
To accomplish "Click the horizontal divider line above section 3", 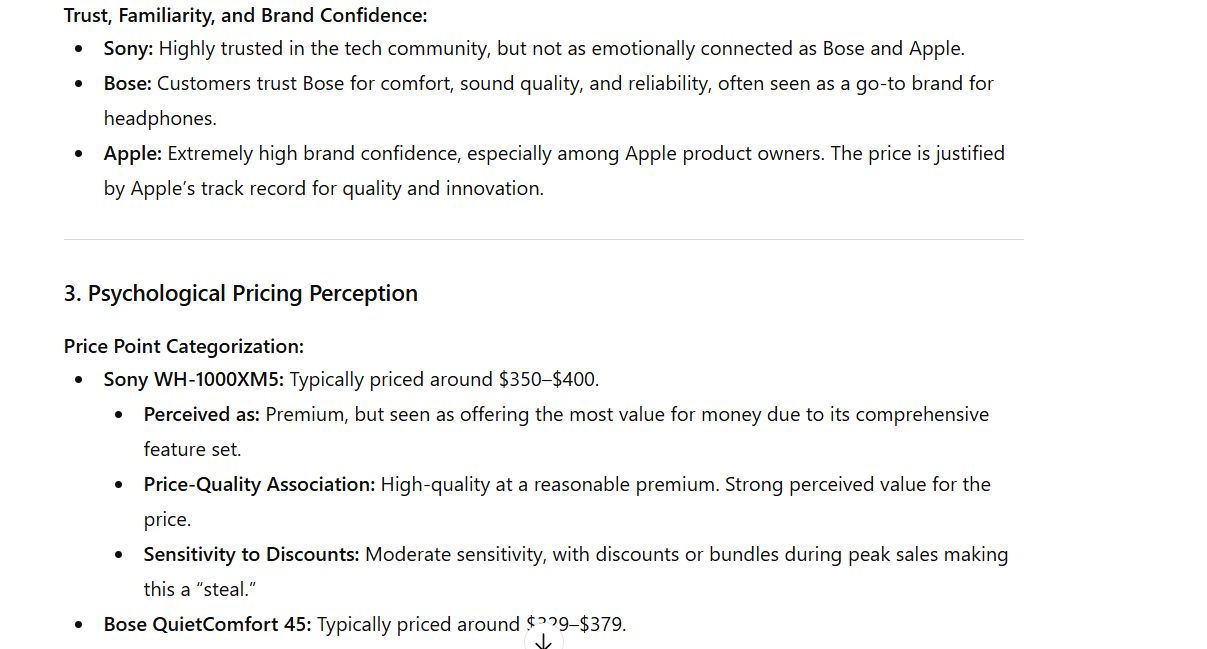I will coord(543,239).
